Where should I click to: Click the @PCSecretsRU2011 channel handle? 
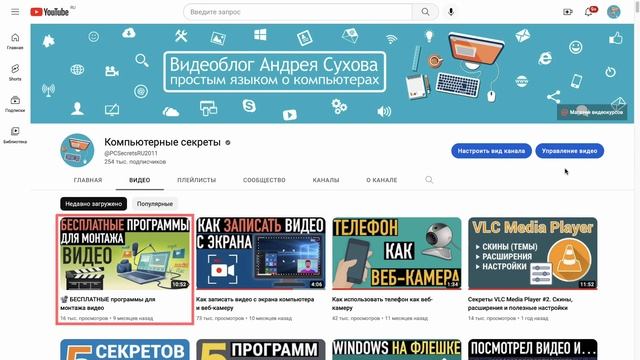pos(131,153)
